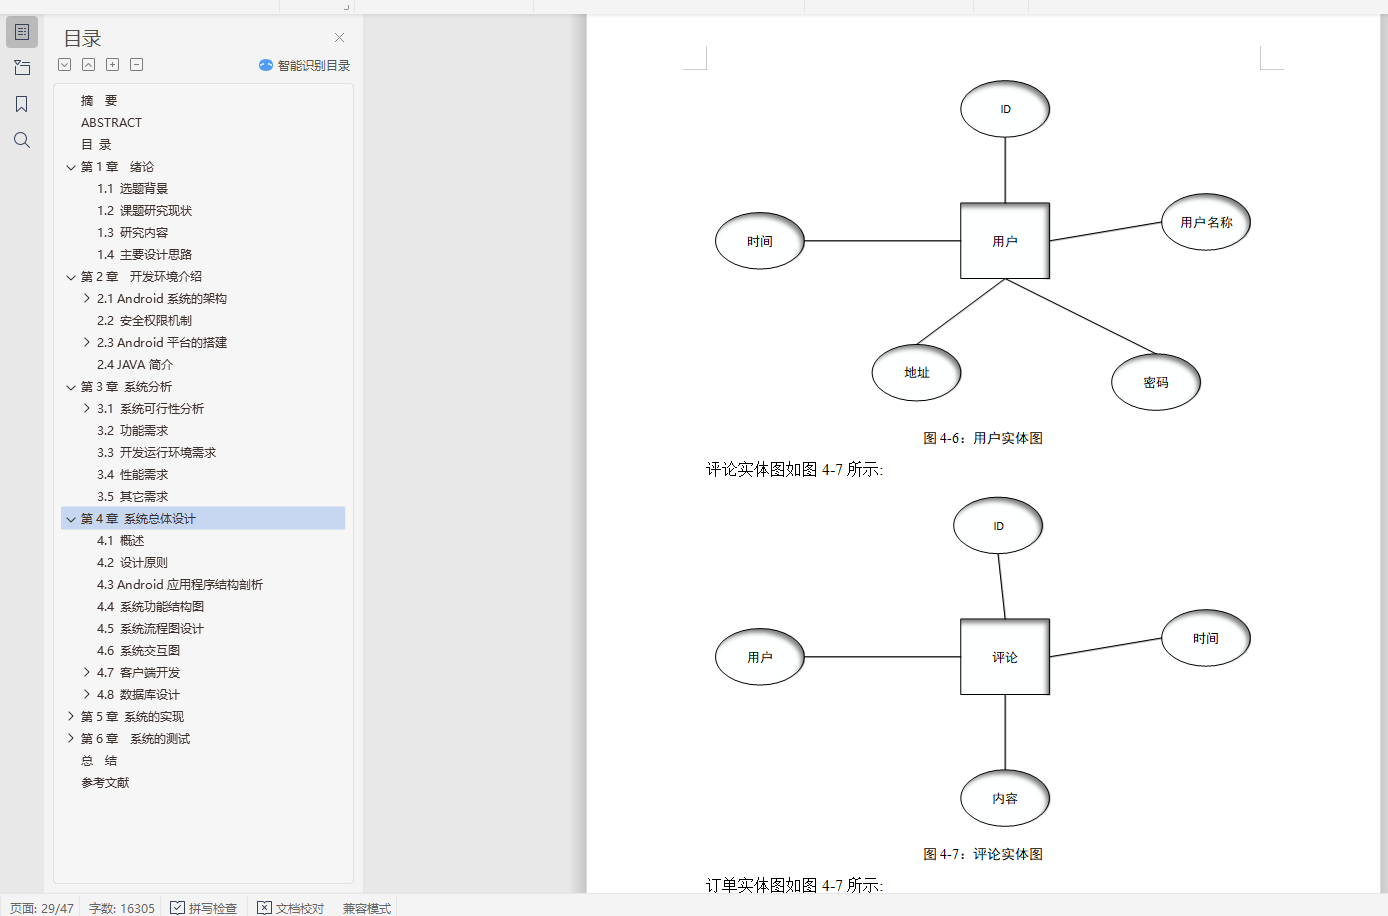Screen dimensions: 1388x916
Task: Expand the 2.3 Android 平台的搭建 node
Action: tap(87, 343)
